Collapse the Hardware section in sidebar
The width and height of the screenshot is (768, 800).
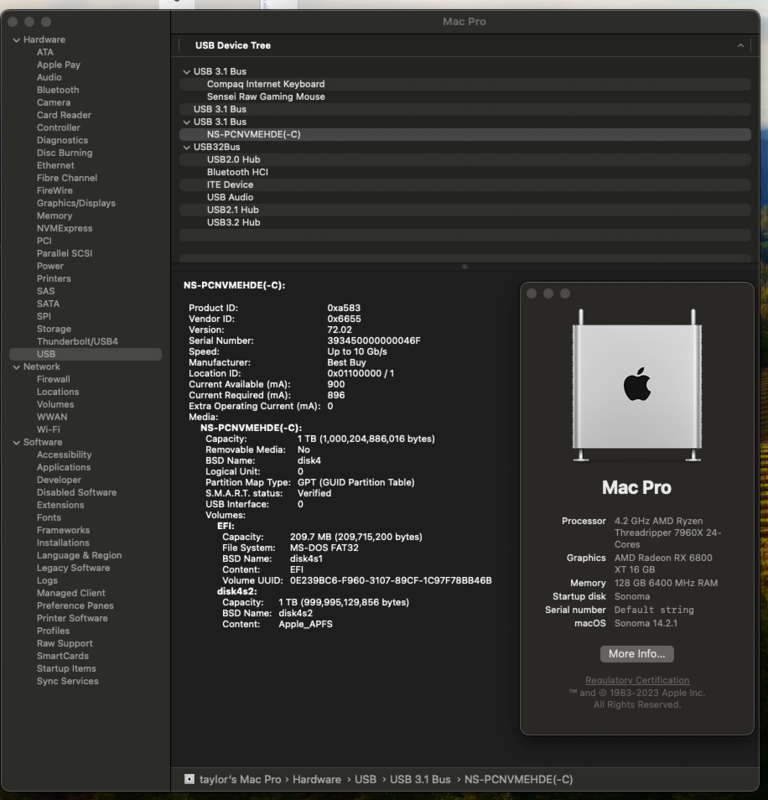click(x=16, y=40)
